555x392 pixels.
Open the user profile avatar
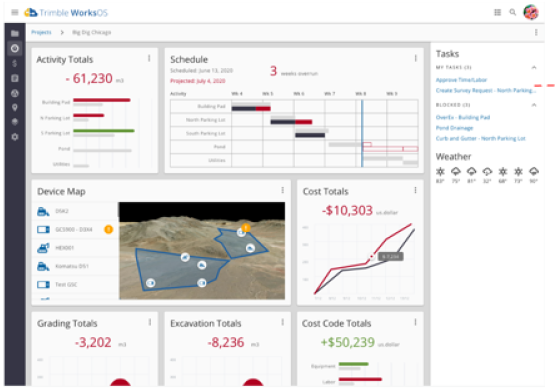531,12
